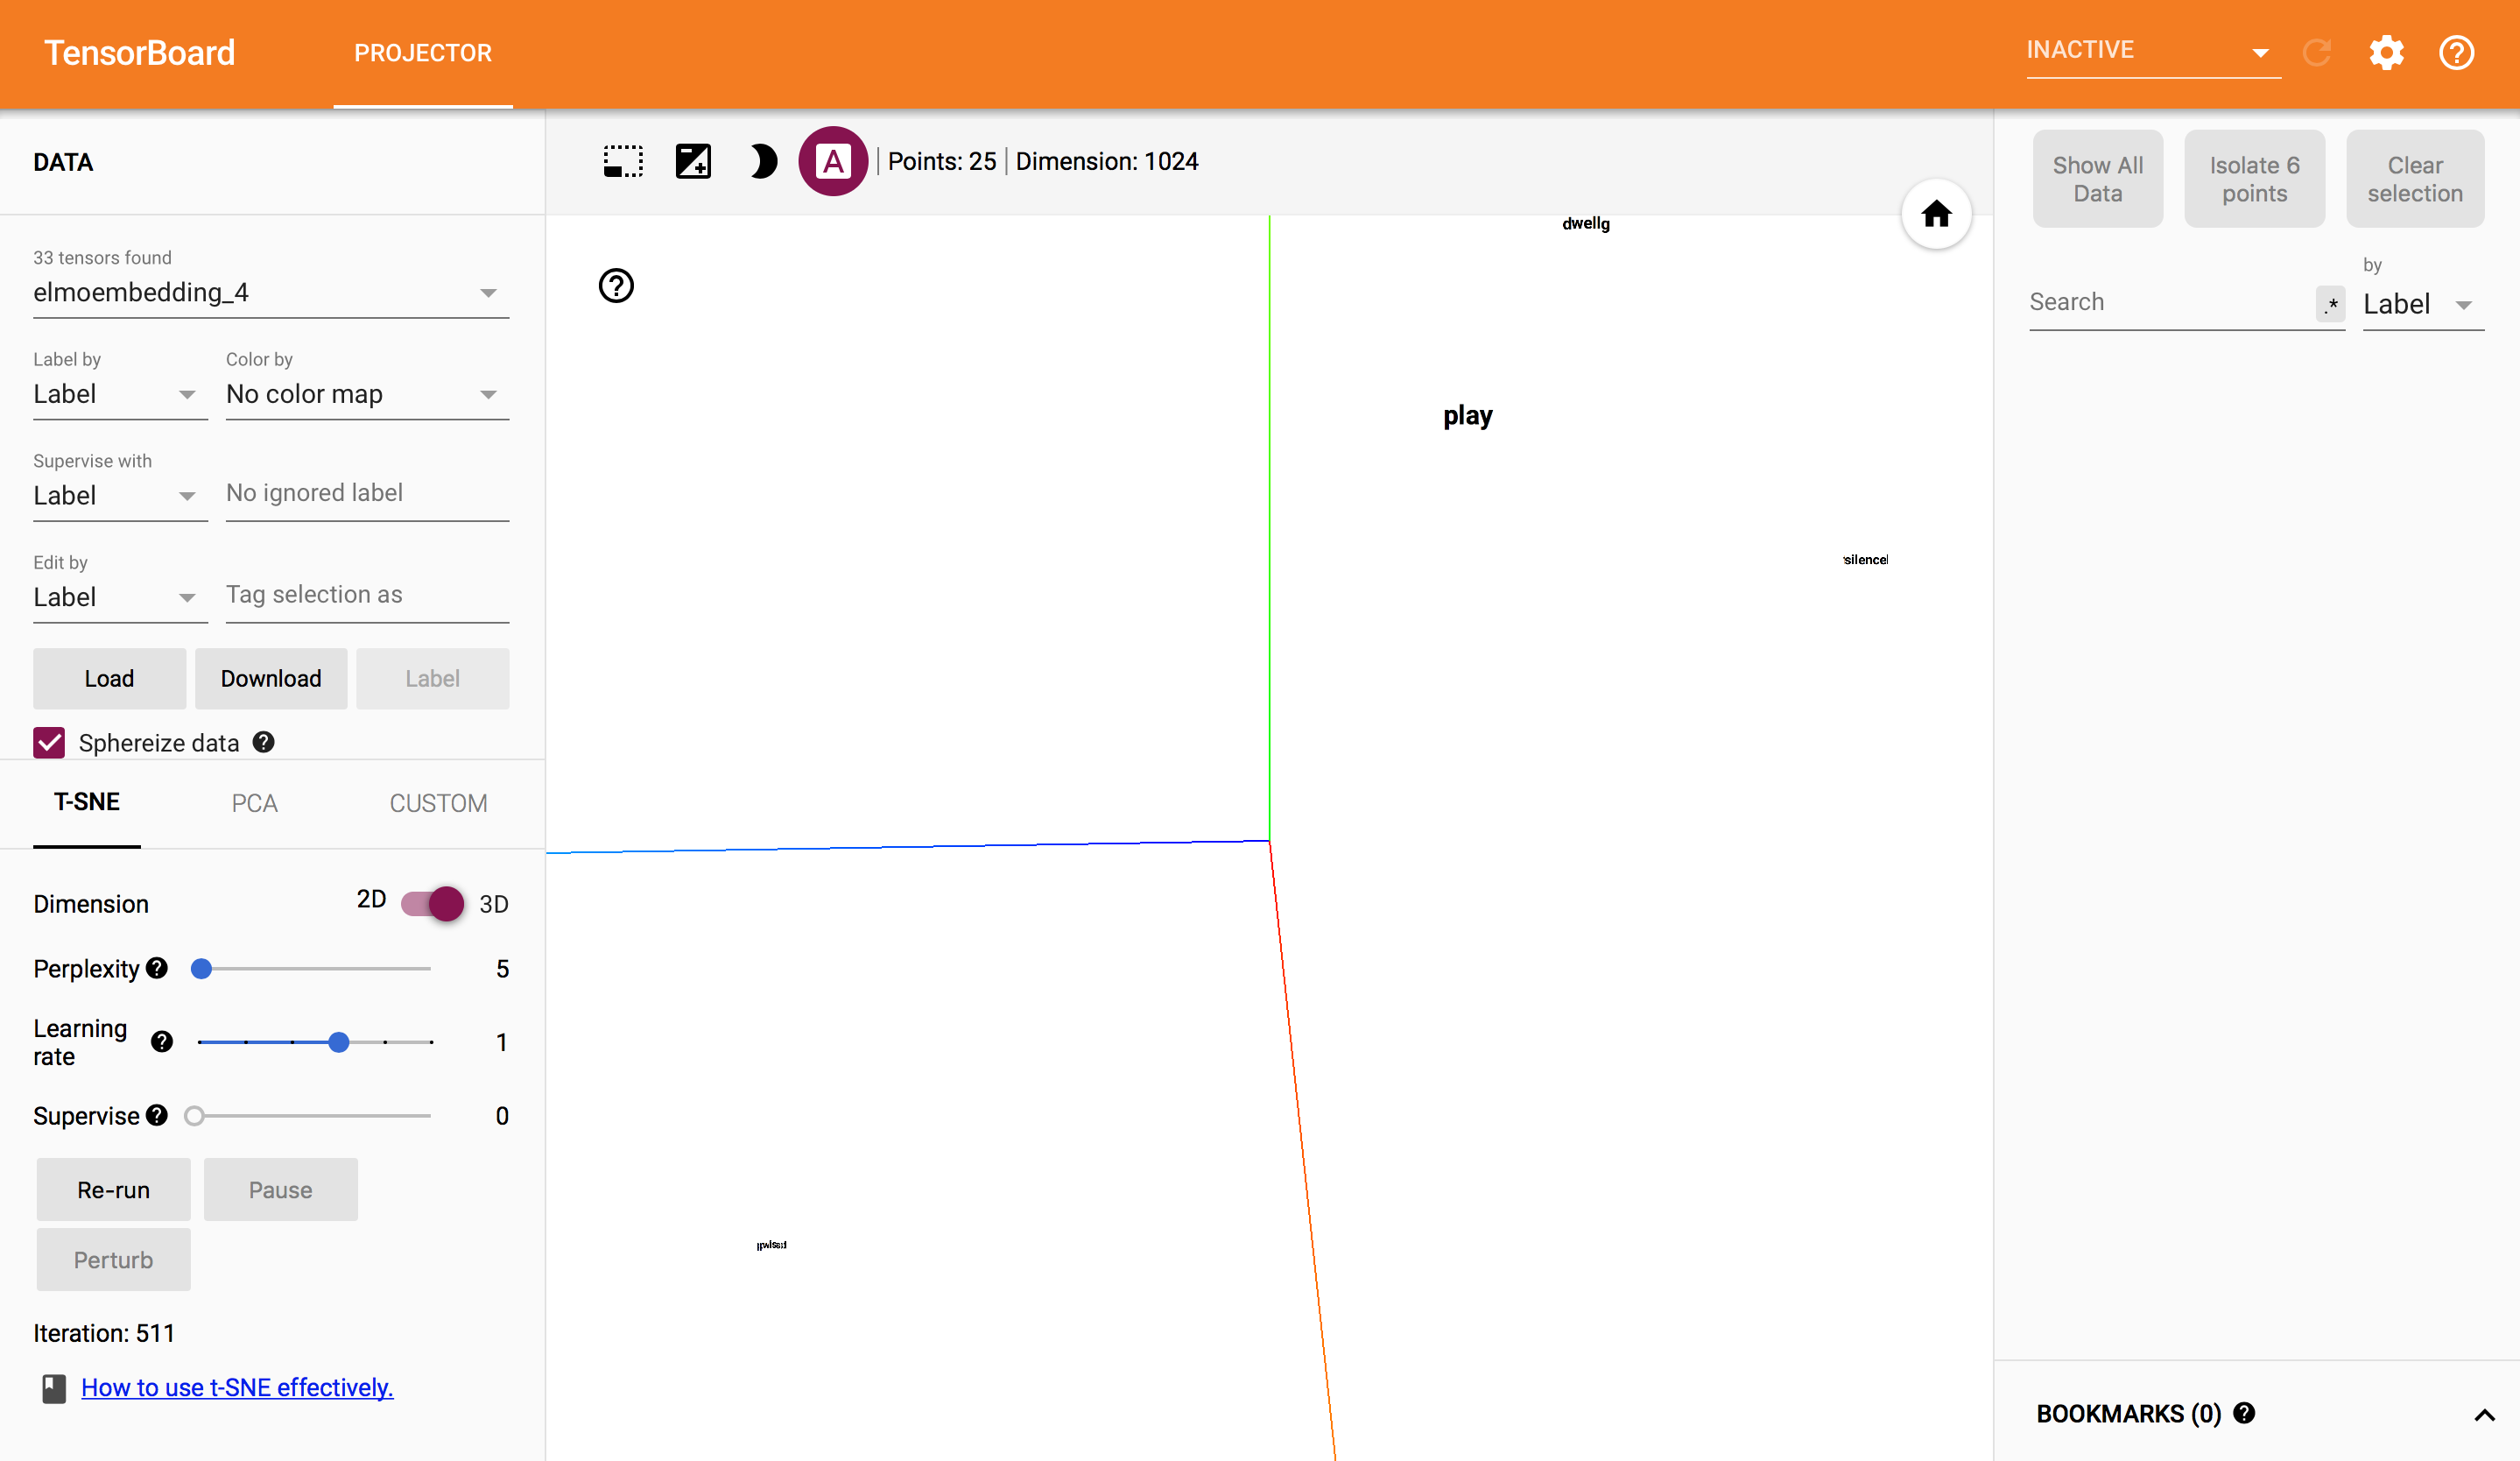Expand the Color by dropdown

366,394
